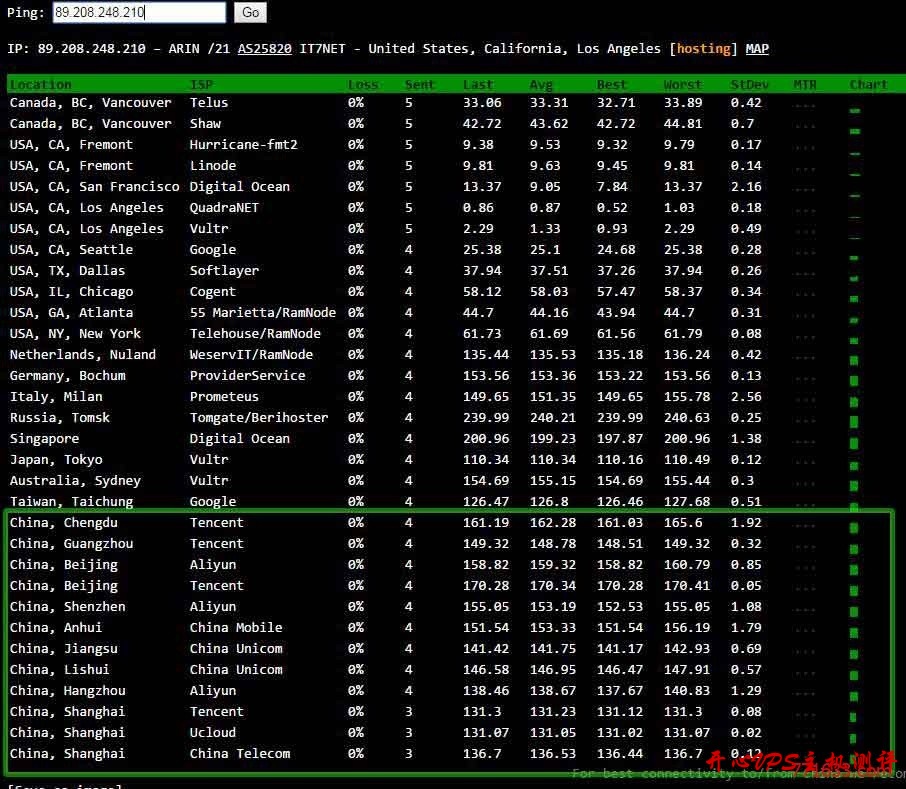Open MTR dots for Singapore Digital Ocean row
The image size is (906, 789).
[x=805, y=439]
